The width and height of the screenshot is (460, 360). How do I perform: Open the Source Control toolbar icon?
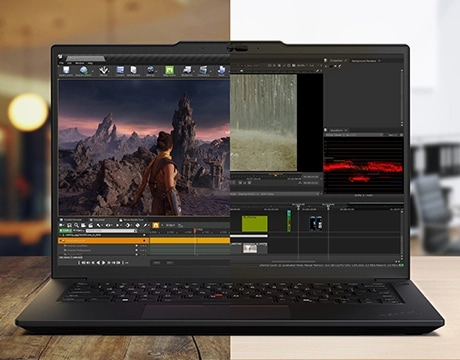pyautogui.click(x=83, y=70)
